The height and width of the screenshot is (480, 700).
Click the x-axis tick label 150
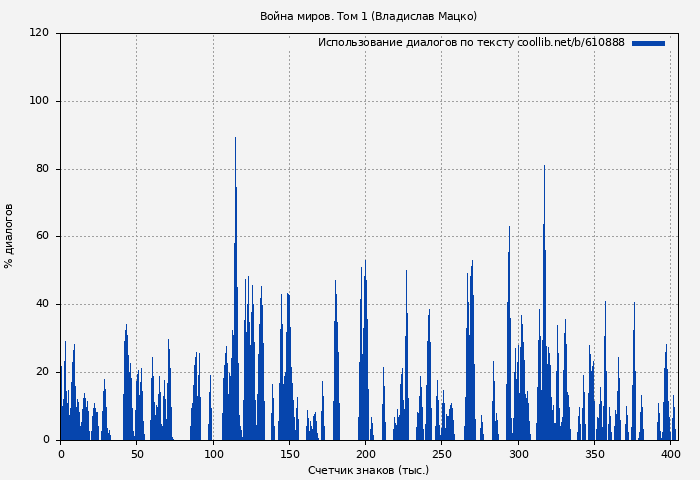tap(289, 454)
